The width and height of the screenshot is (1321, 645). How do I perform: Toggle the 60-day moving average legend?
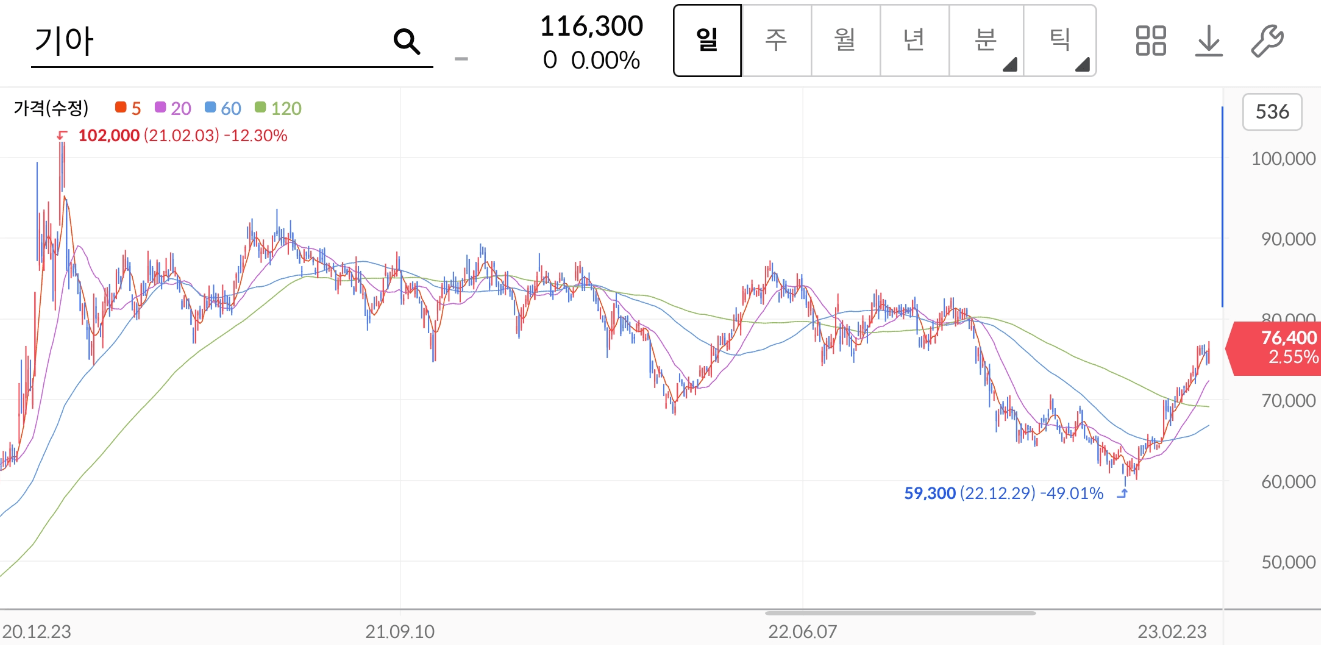(222, 108)
